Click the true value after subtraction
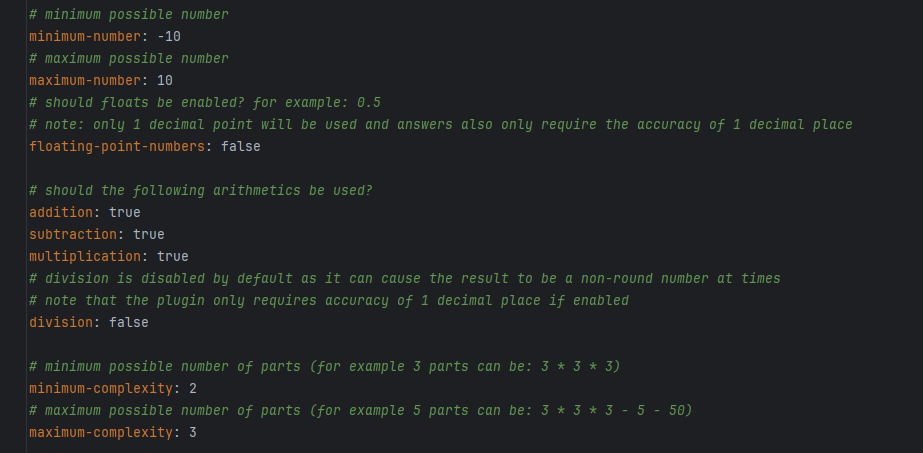 [148, 234]
